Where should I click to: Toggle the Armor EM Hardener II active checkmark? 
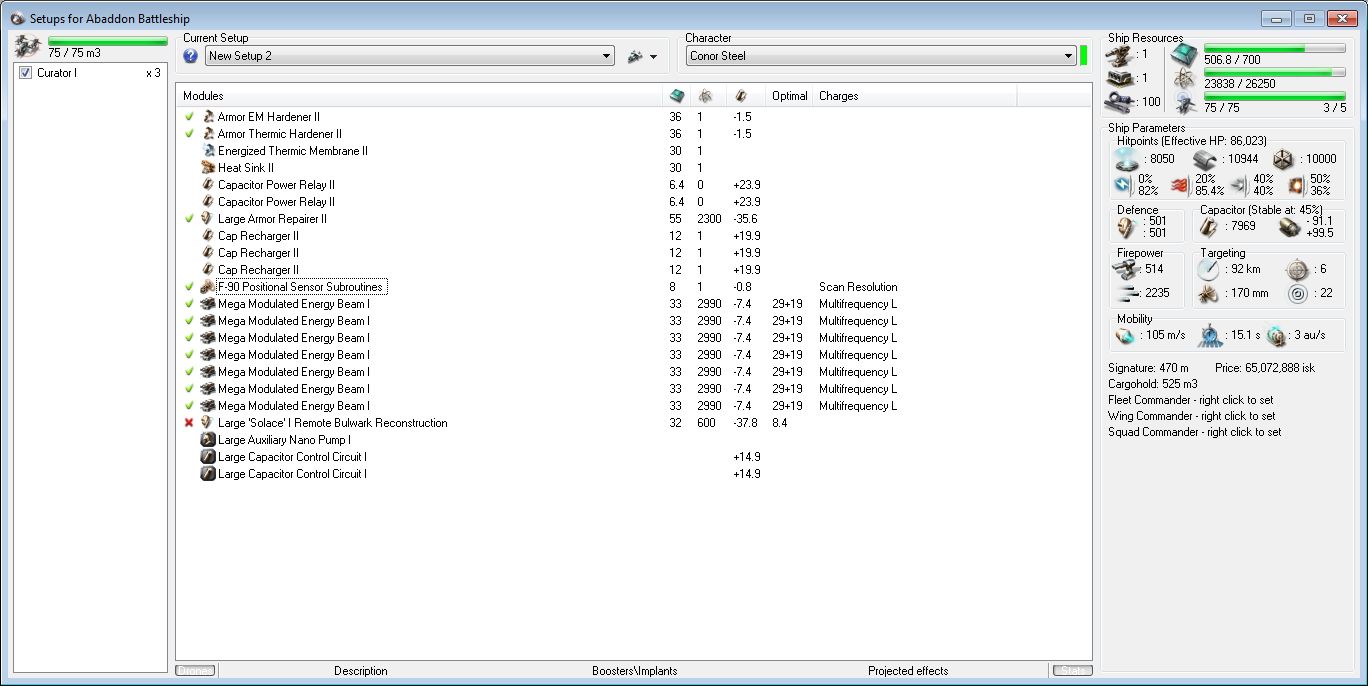189,117
